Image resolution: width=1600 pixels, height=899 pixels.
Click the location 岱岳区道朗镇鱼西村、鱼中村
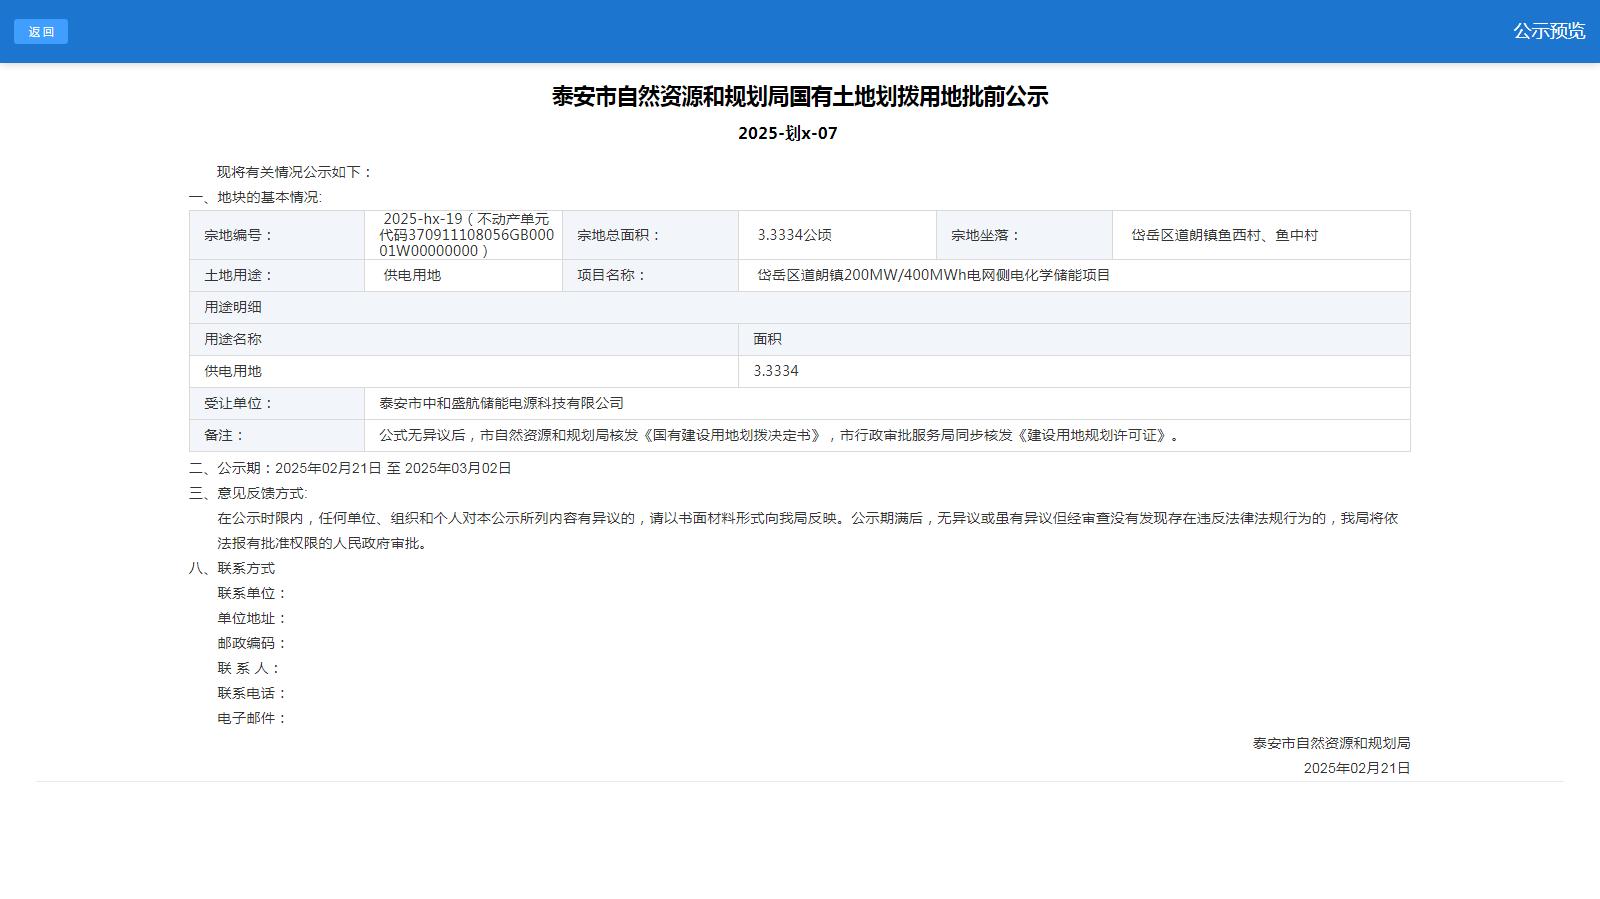[1225, 235]
